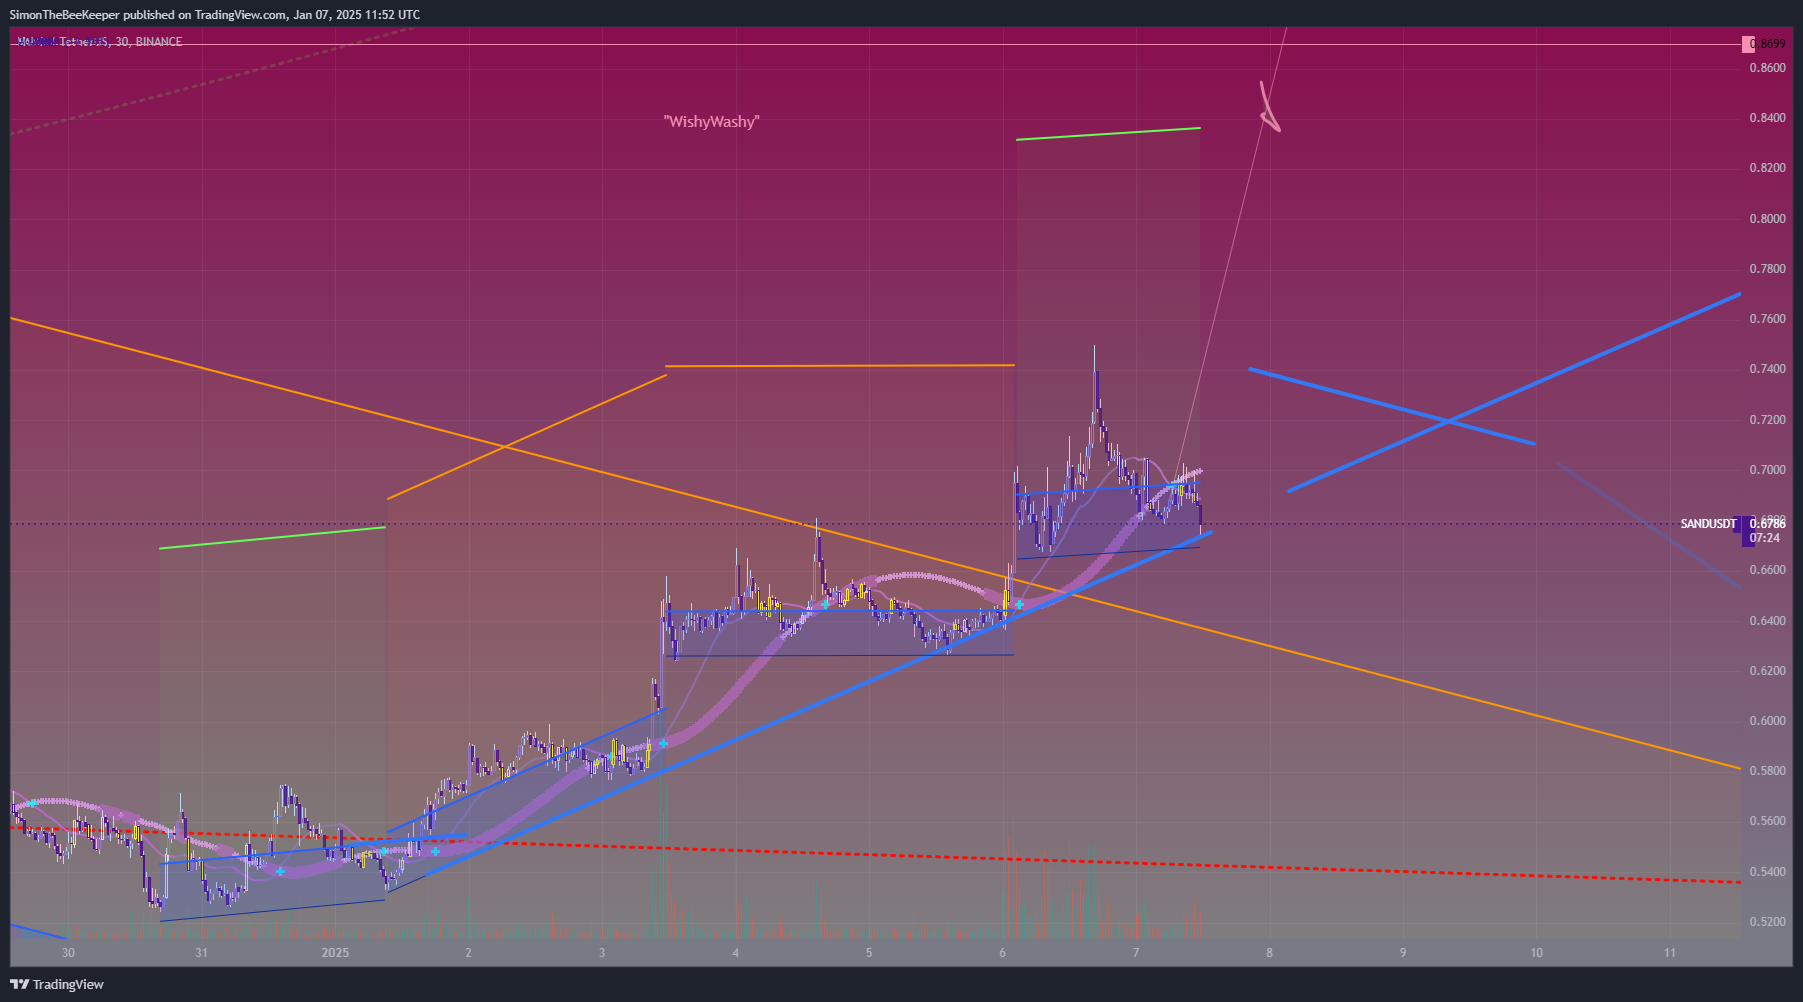1803x1002 pixels.
Task: Click the "11" date label on time axis
Action: pos(1670,953)
